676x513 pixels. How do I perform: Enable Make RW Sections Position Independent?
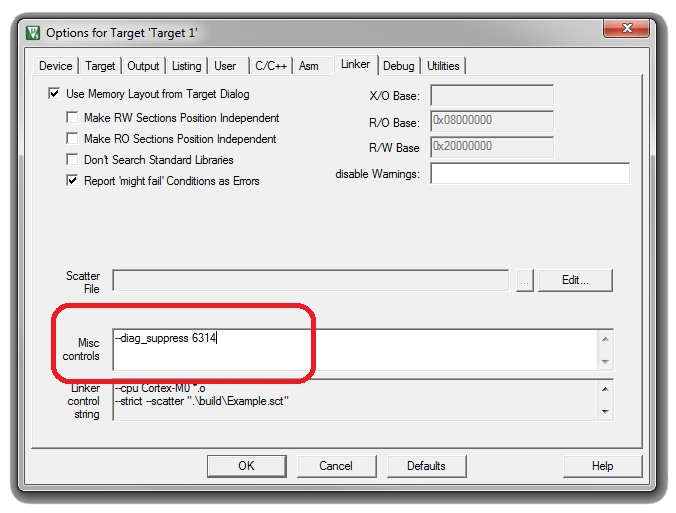point(72,117)
